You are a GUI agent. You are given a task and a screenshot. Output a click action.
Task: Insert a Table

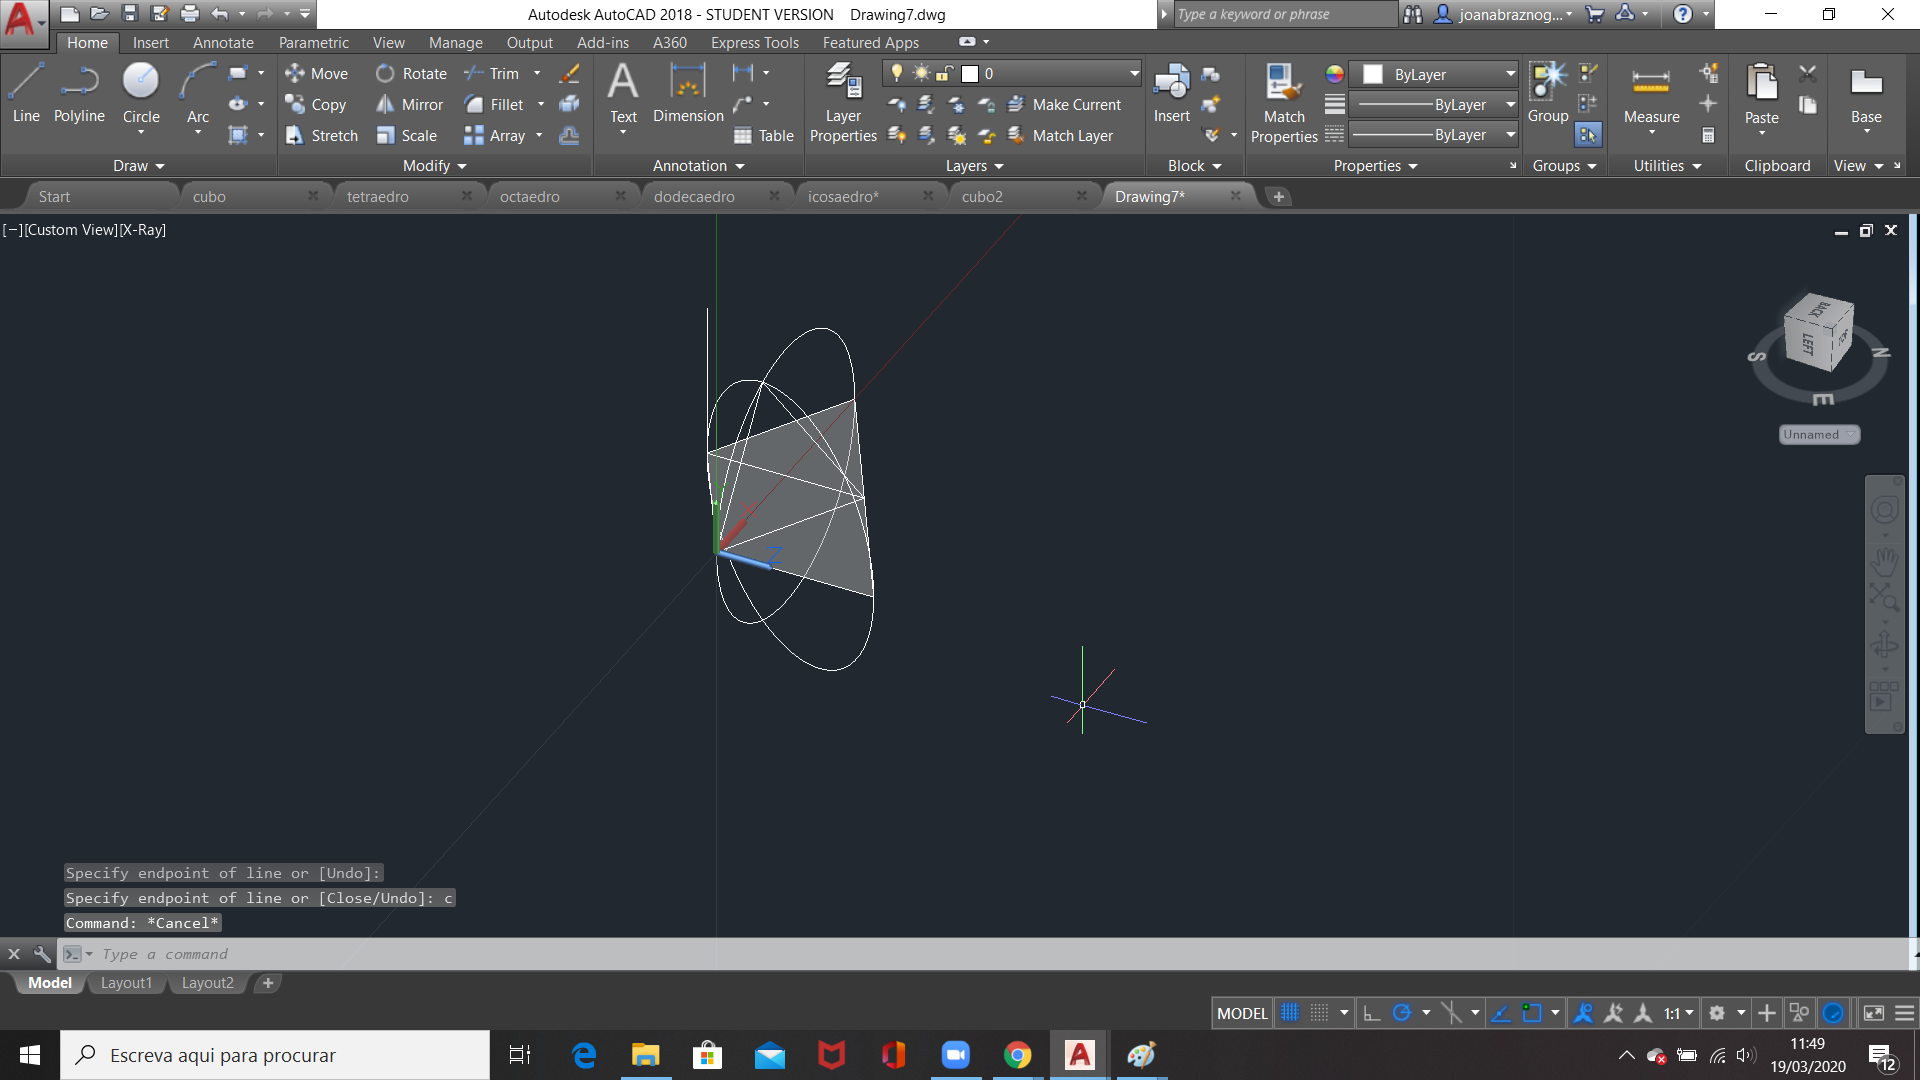763,135
